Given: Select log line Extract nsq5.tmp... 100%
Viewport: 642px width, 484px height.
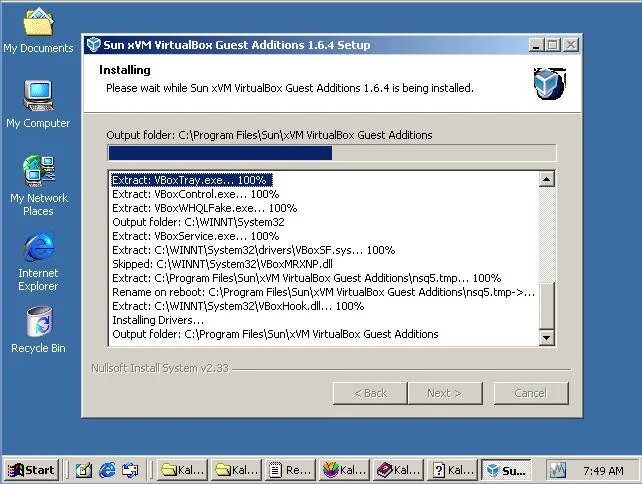Looking at the screenshot, I should (307, 278).
